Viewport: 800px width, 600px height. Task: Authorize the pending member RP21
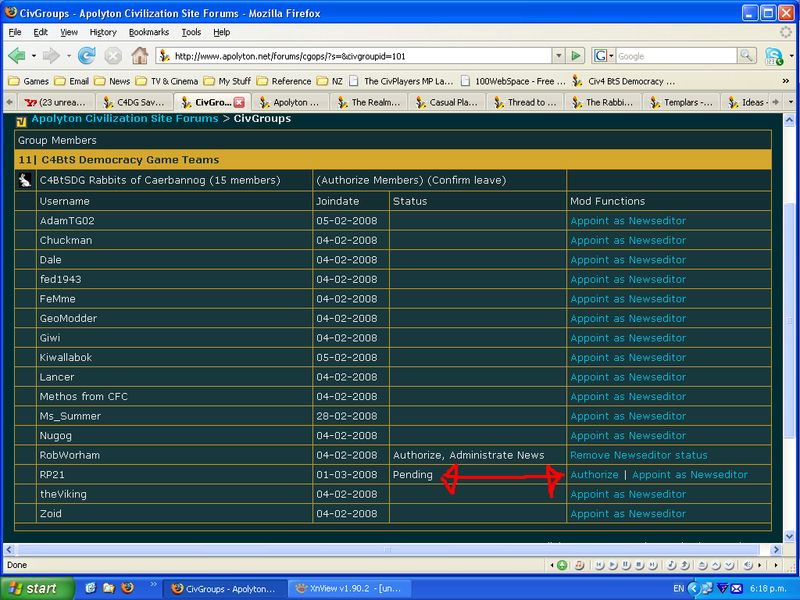594,475
